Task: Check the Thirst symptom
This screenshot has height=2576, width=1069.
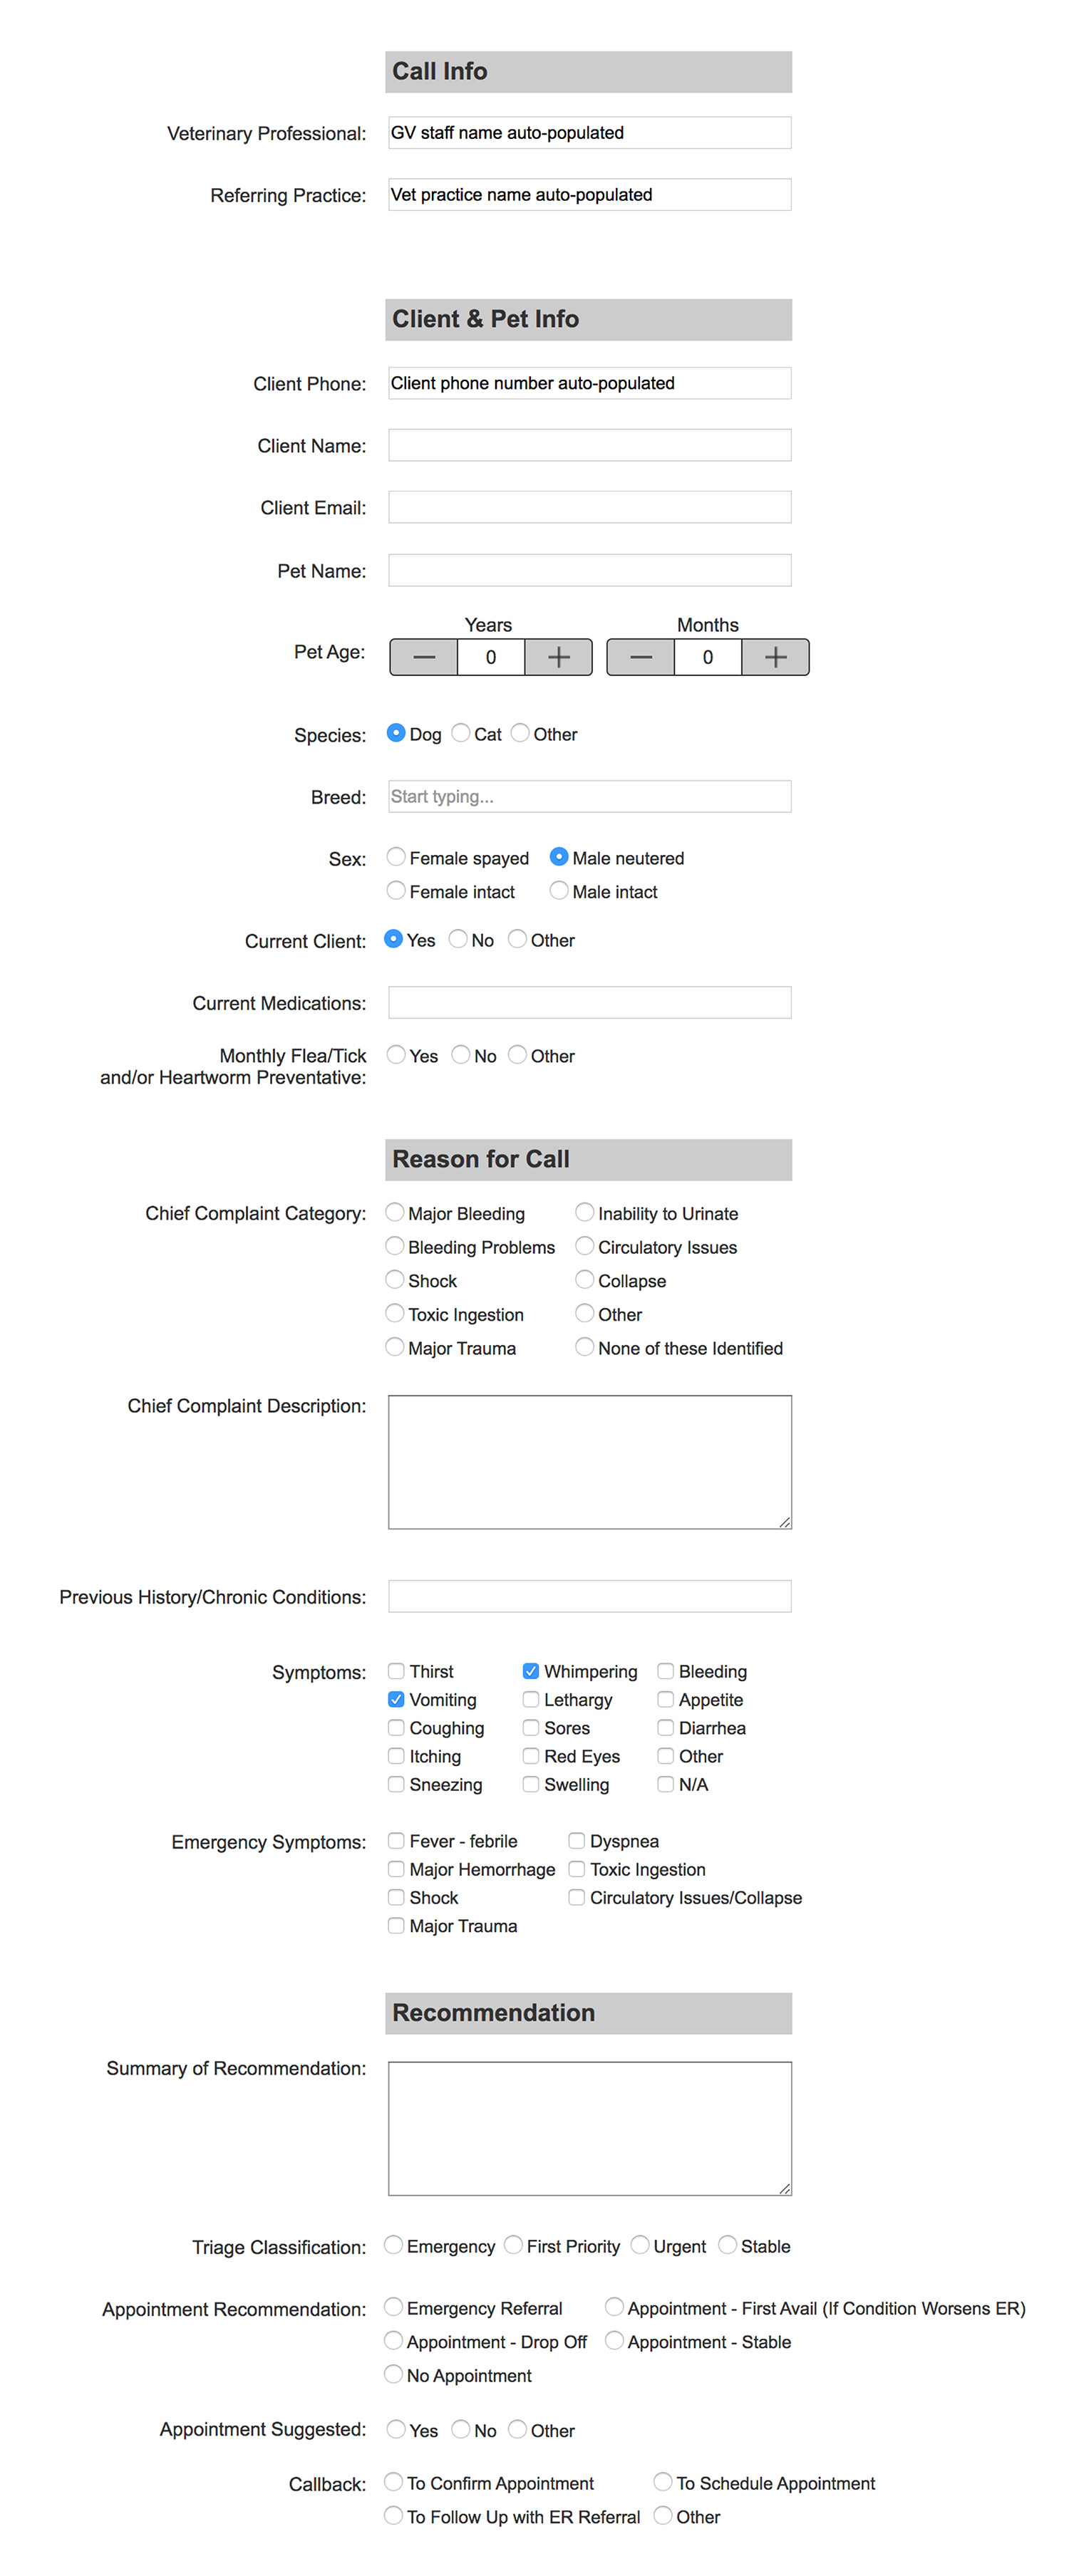Action: [x=396, y=1671]
